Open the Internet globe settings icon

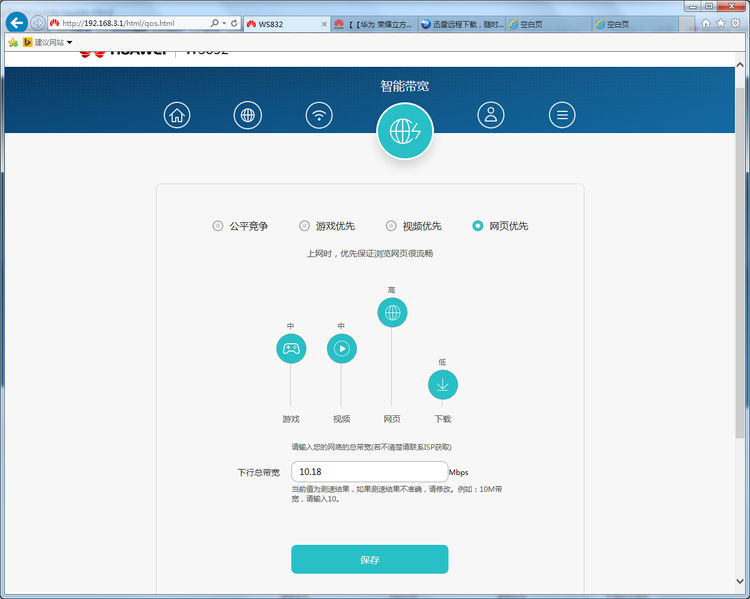[x=248, y=115]
